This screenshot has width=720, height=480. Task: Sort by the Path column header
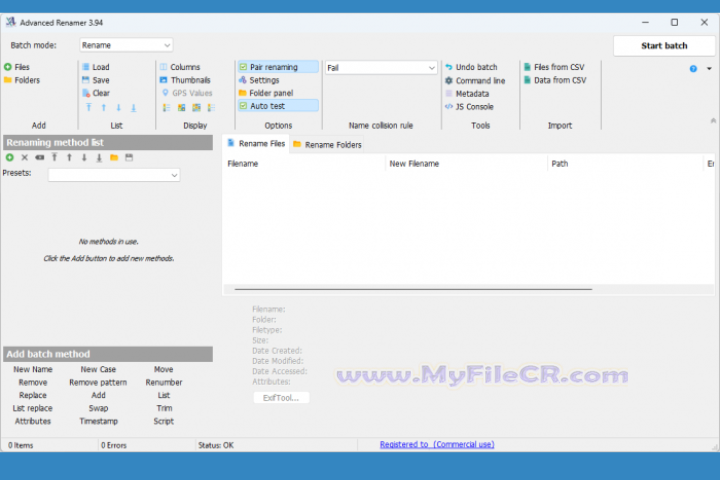[x=625, y=164]
